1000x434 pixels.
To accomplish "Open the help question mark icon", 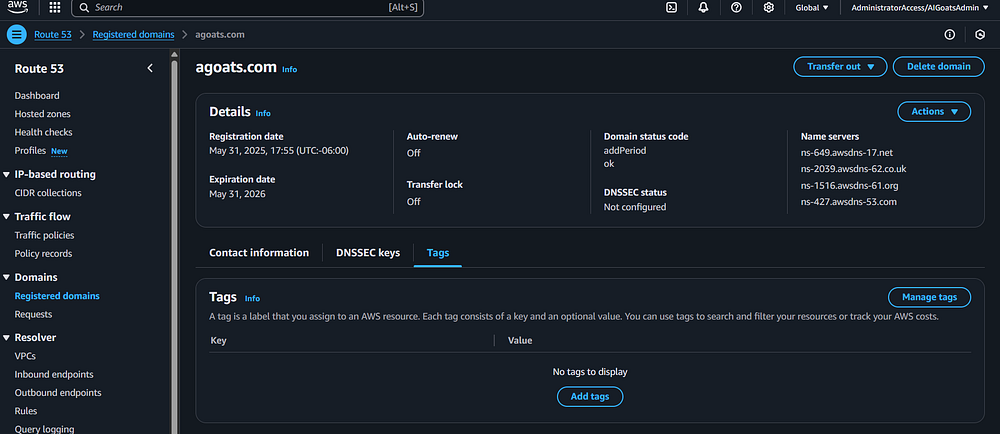I will tap(736, 8).
